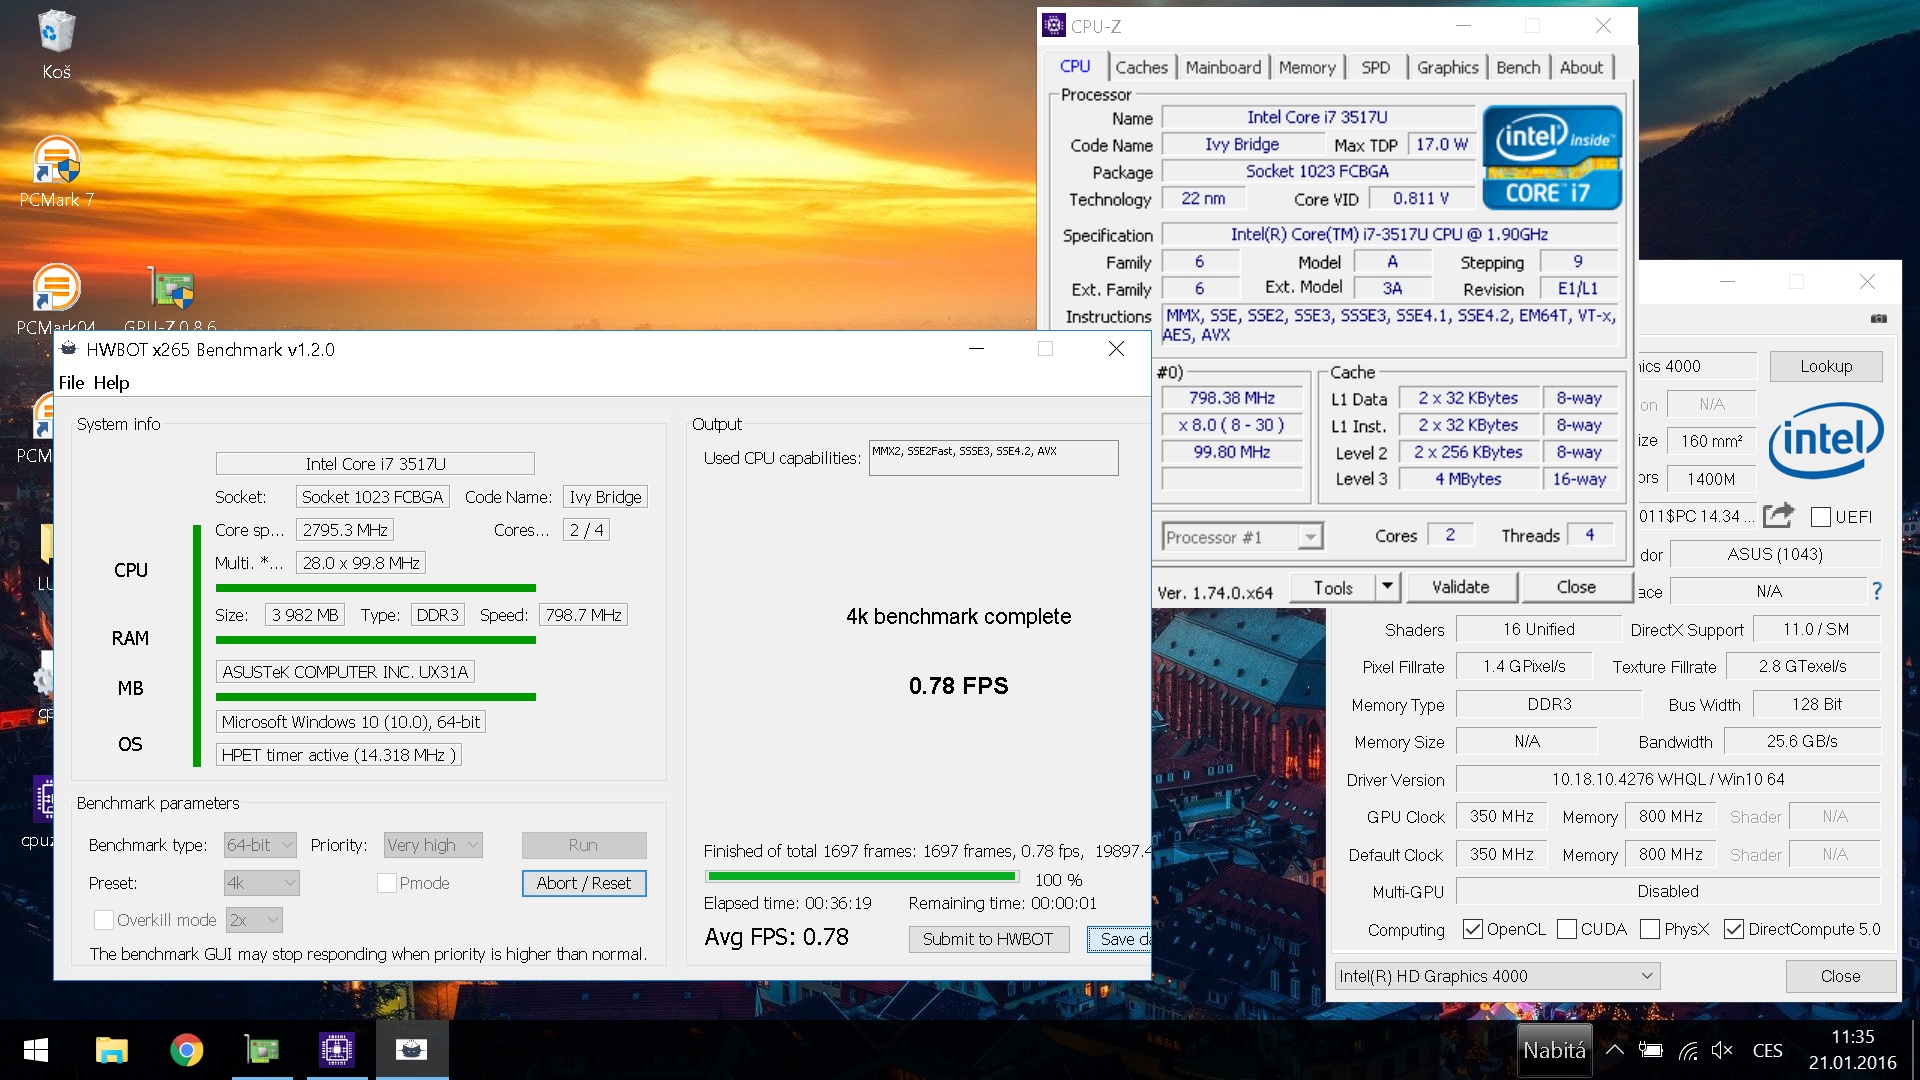The width and height of the screenshot is (1920, 1080).
Task: Switch to the Mainboard tab in CPU-Z
Action: 1223,67
